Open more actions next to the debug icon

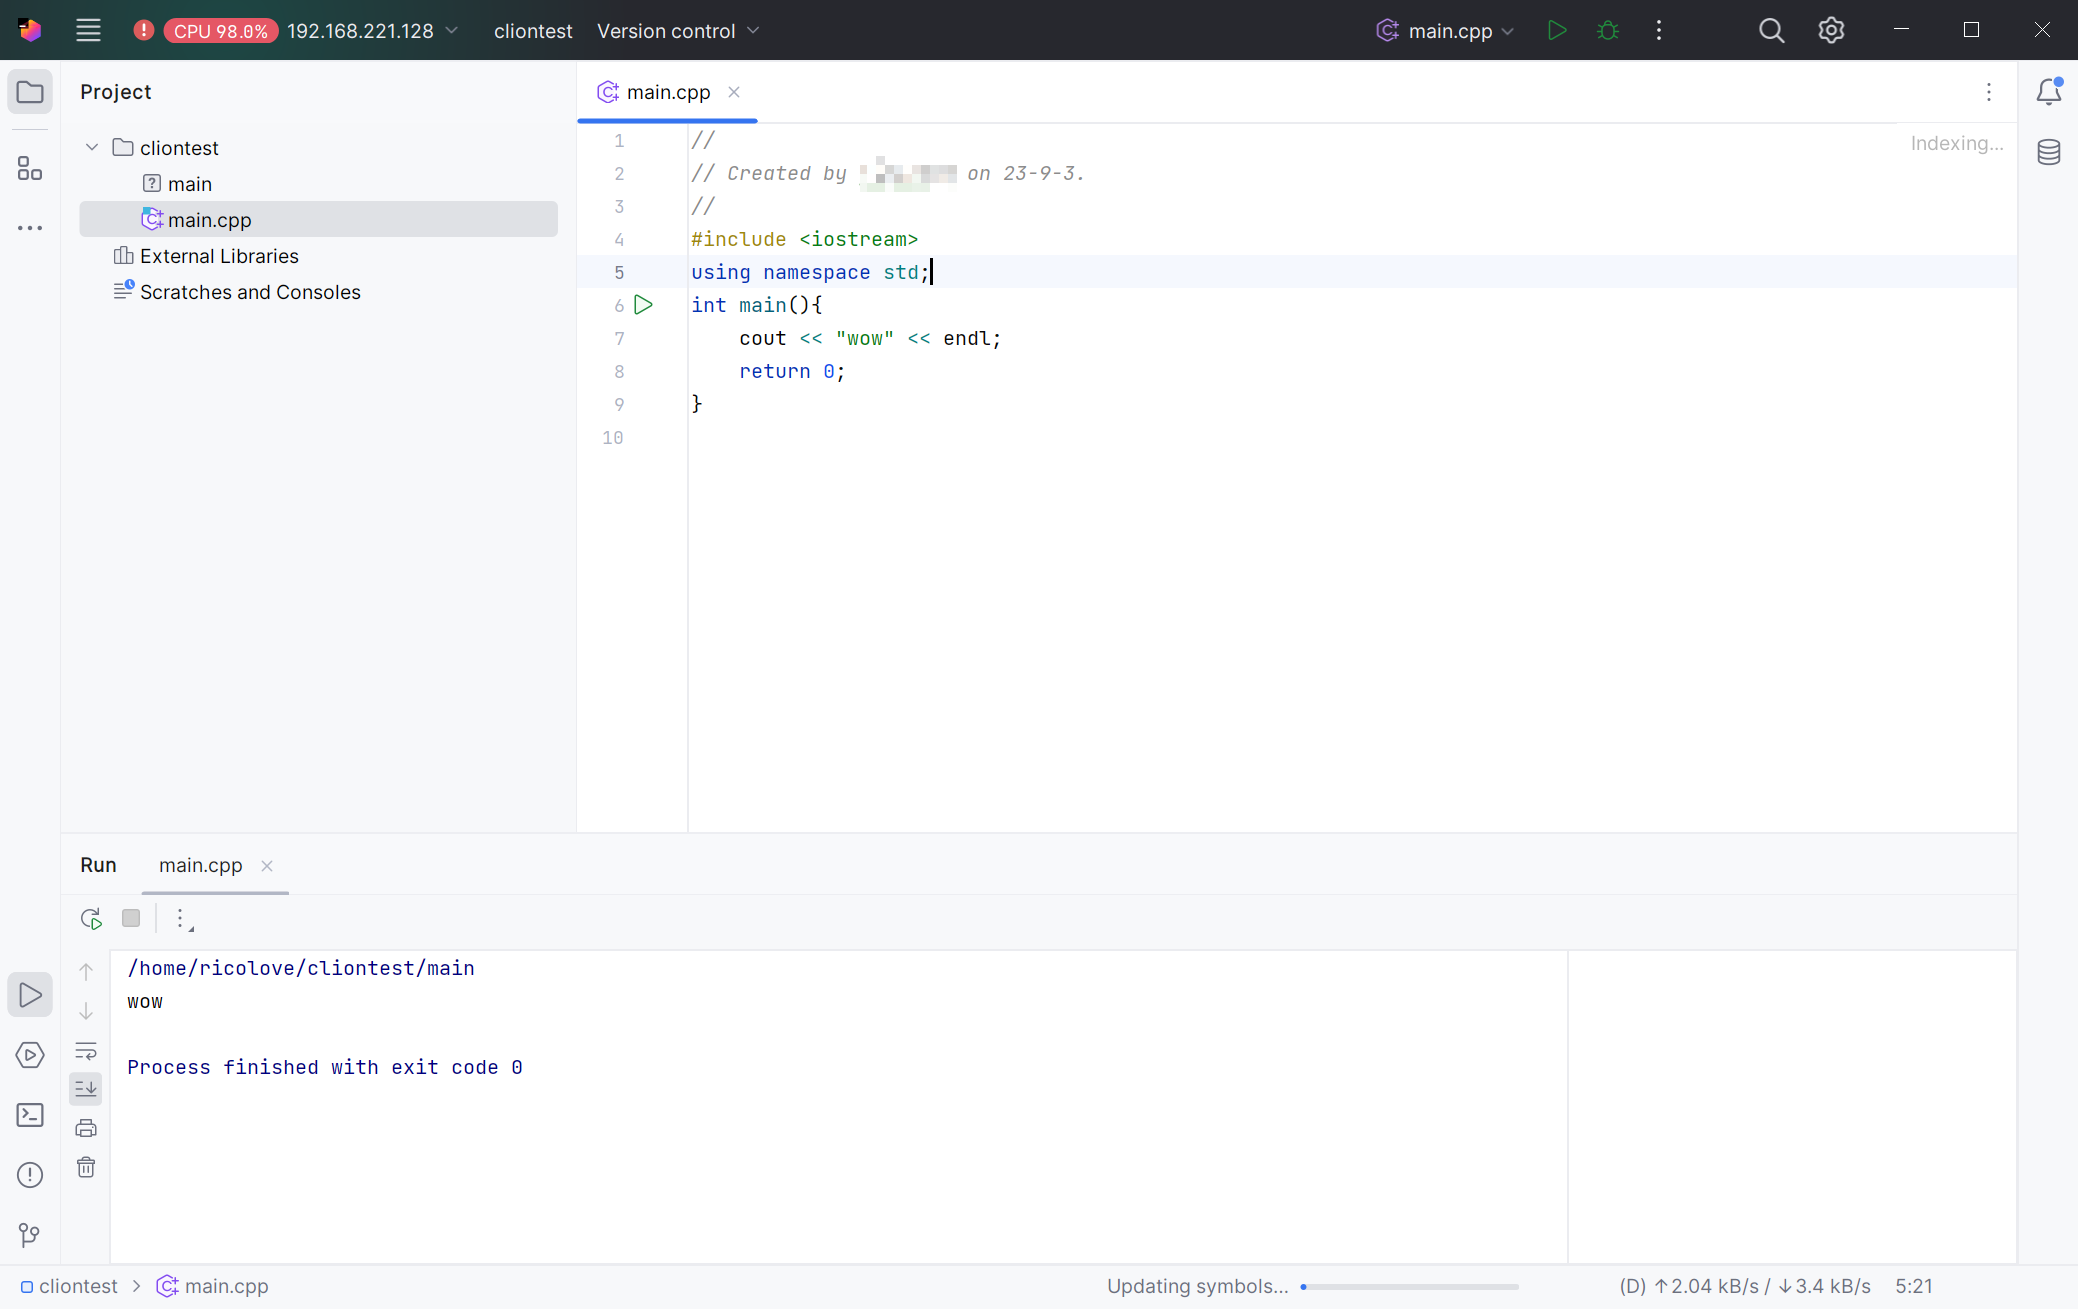tap(1658, 30)
